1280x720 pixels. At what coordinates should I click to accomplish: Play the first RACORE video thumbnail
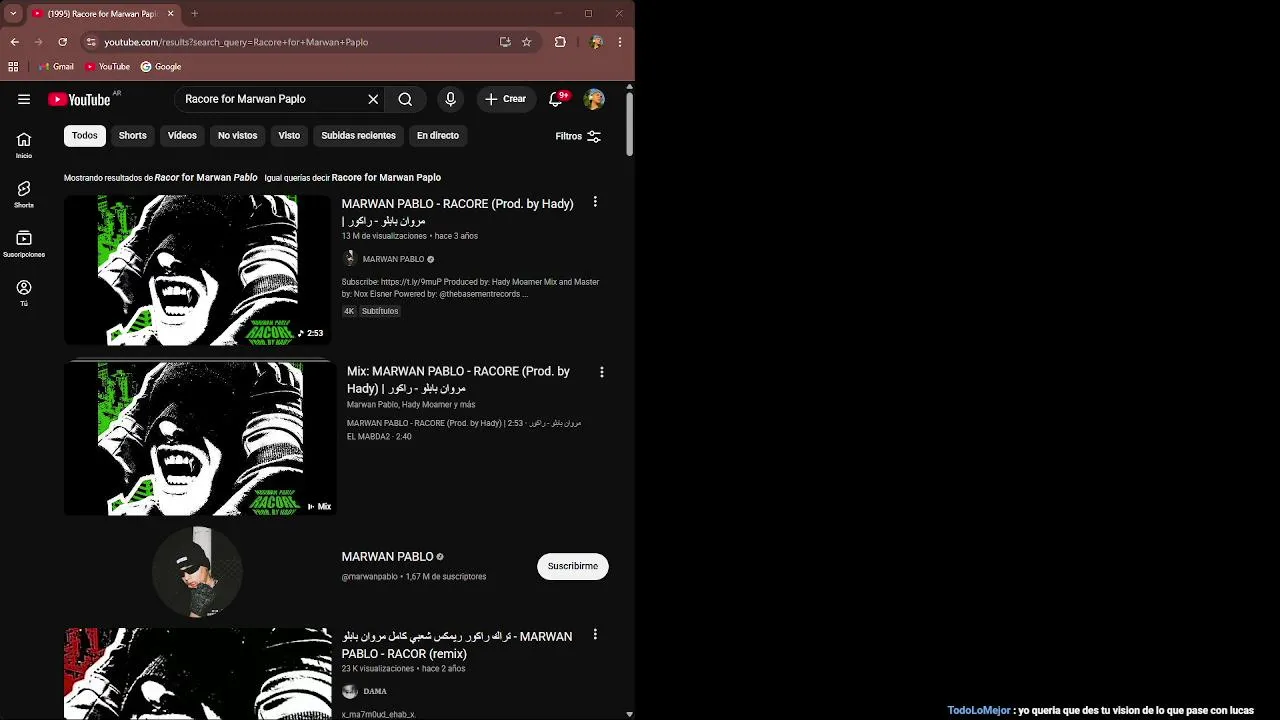click(x=198, y=270)
